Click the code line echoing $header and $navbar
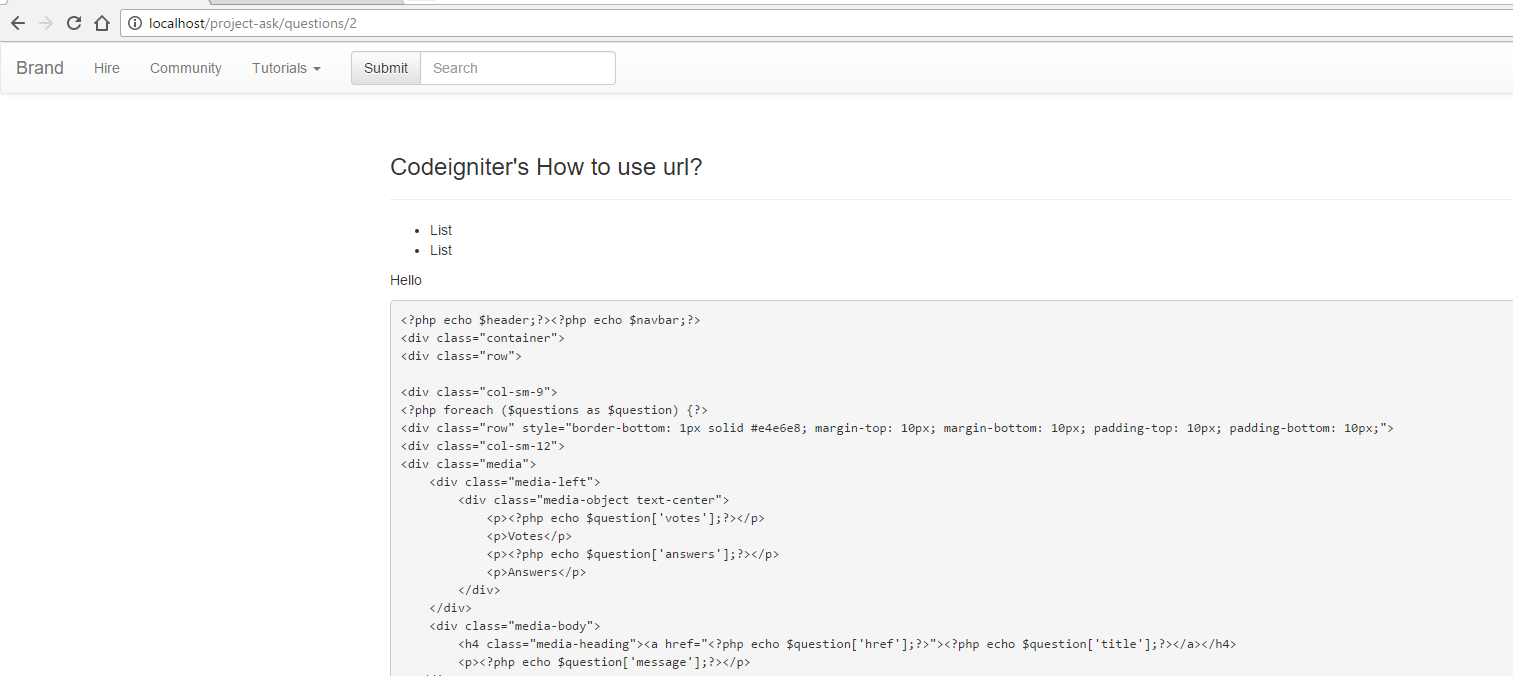 [551, 320]
